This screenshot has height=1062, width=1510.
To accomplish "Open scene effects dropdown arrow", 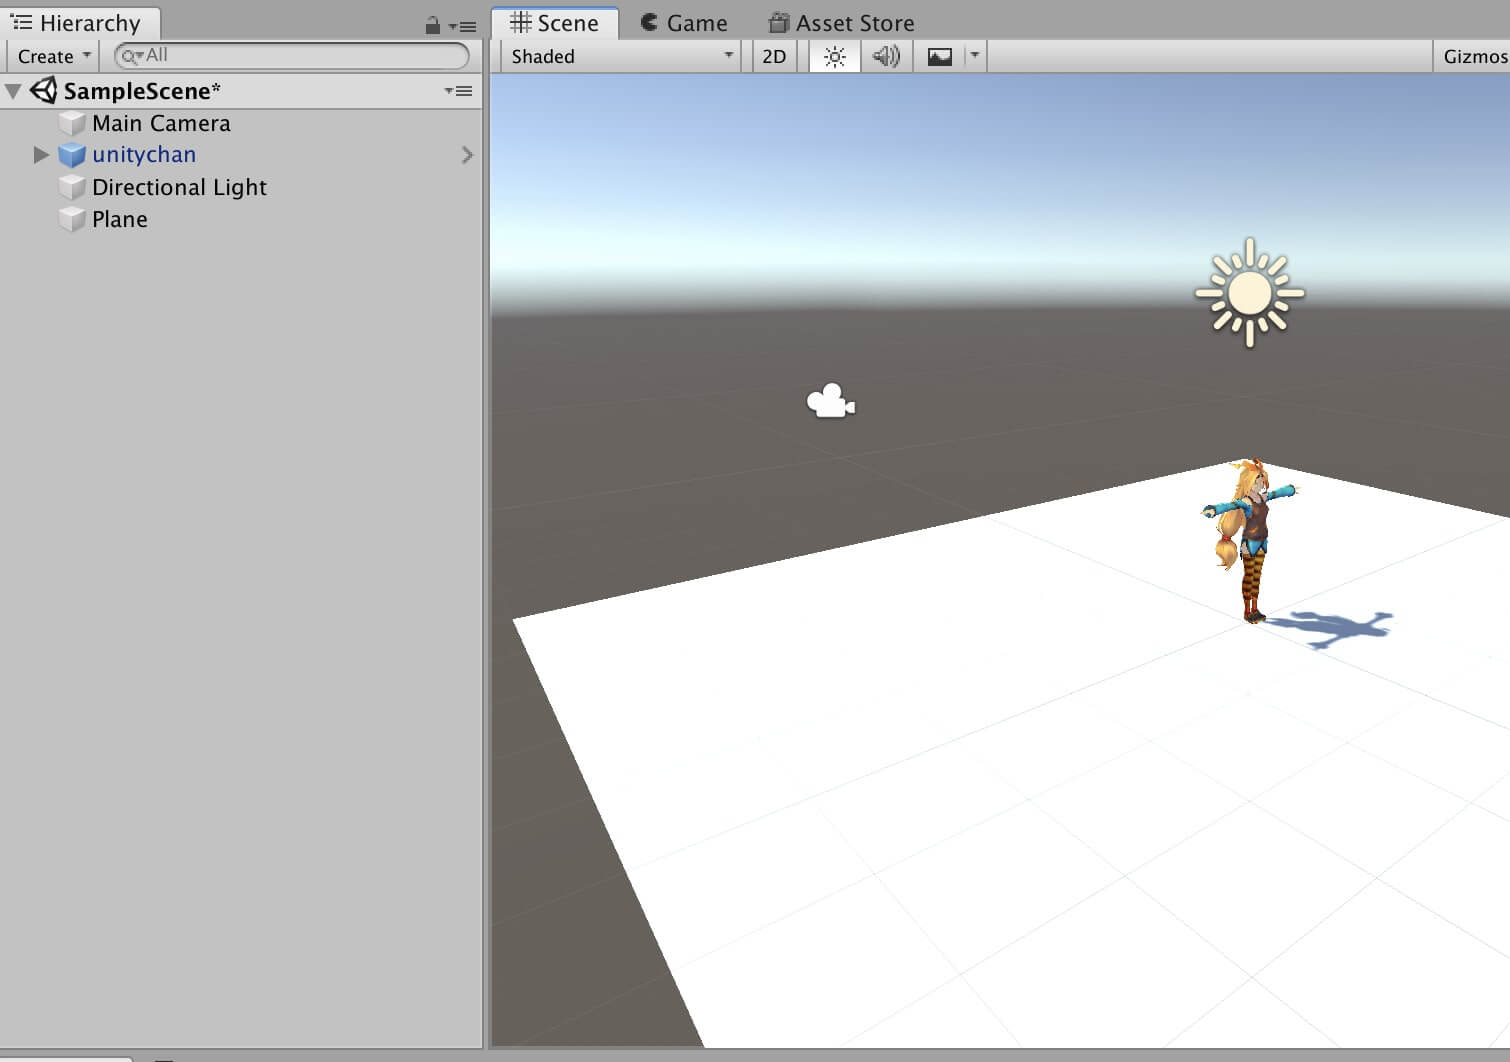I will (x=975, y=56).
